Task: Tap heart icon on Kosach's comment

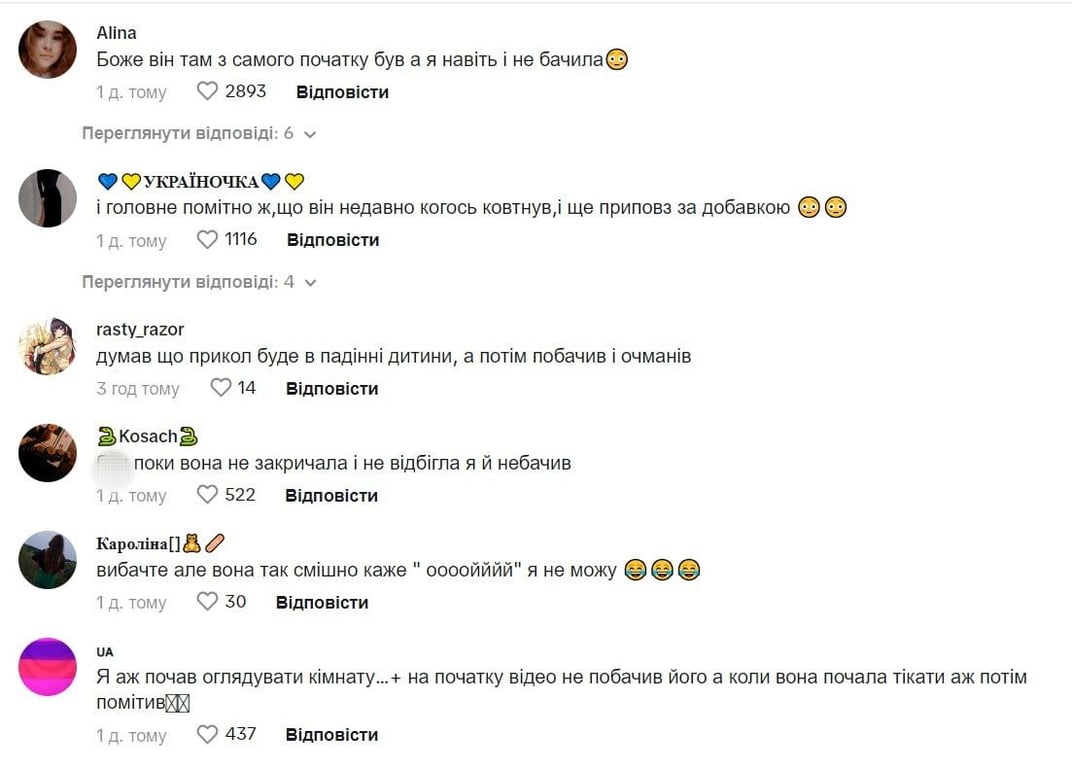Action: pyautogui.click(x=207, y=495)
